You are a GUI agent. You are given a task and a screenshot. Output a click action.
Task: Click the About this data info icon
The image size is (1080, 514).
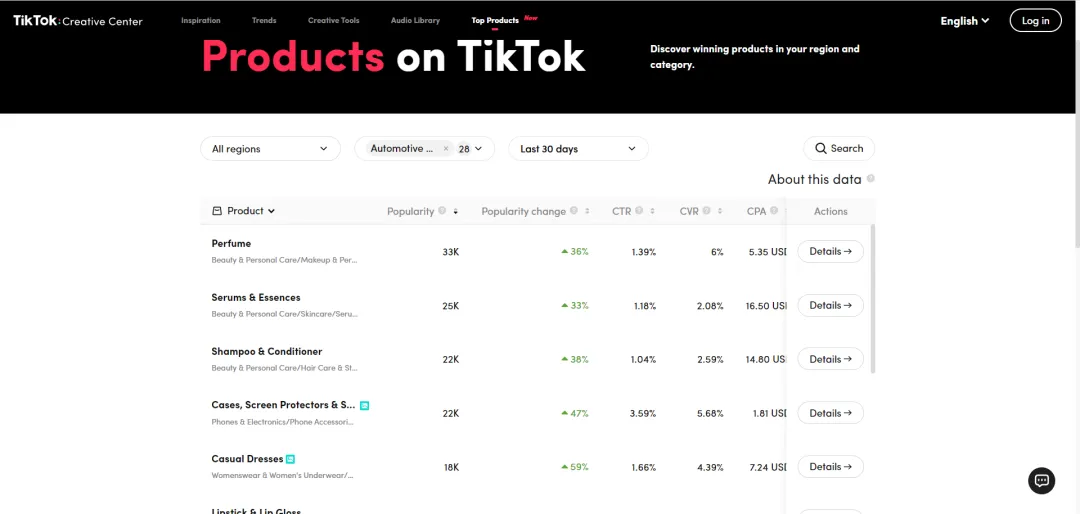pos(871,179)
